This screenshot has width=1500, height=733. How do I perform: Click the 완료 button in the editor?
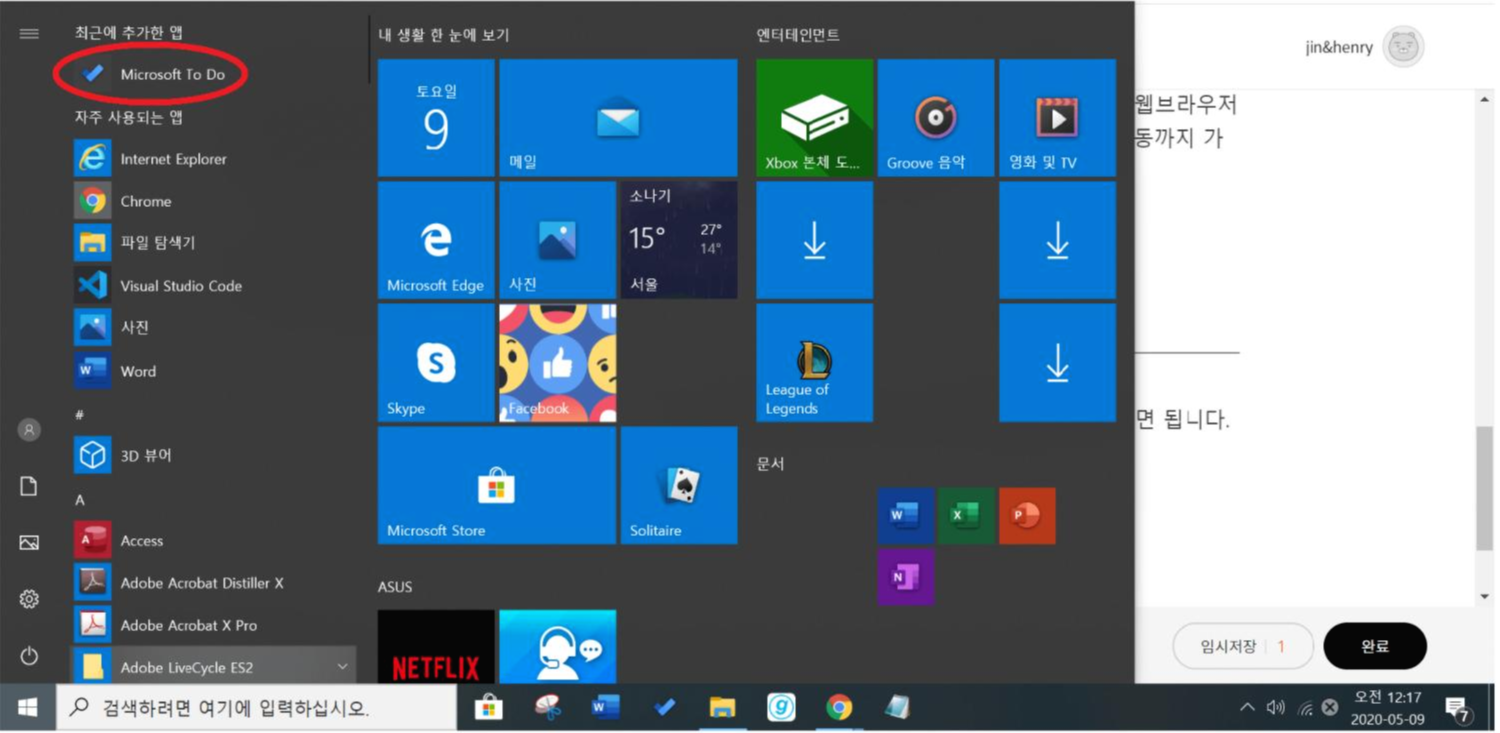(1375, 646)
